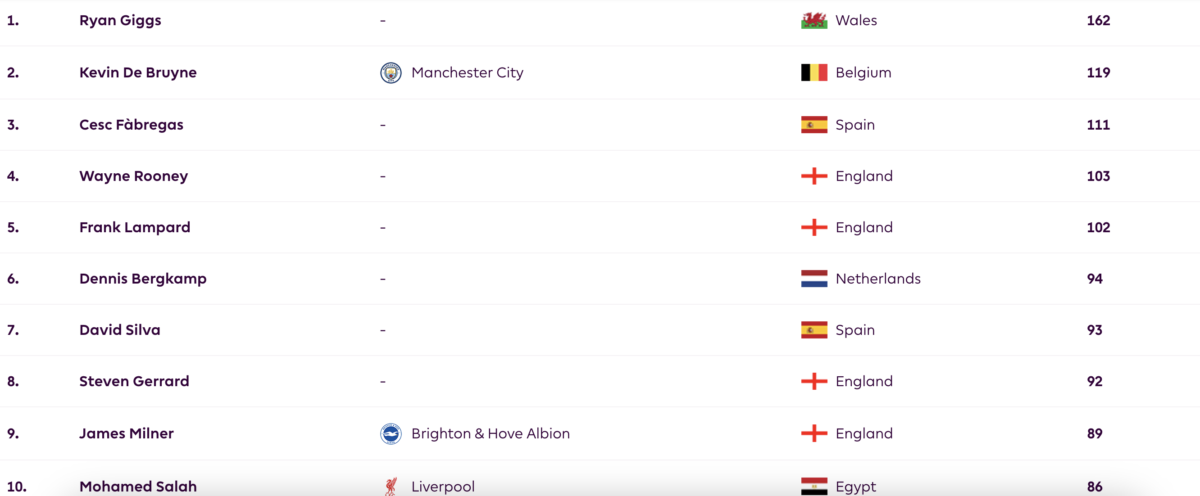Image resolution: width=1200 pixels, height=496 pixels.
Task: Click the Netherlands flag icon
Action: [x=814, y=279]
